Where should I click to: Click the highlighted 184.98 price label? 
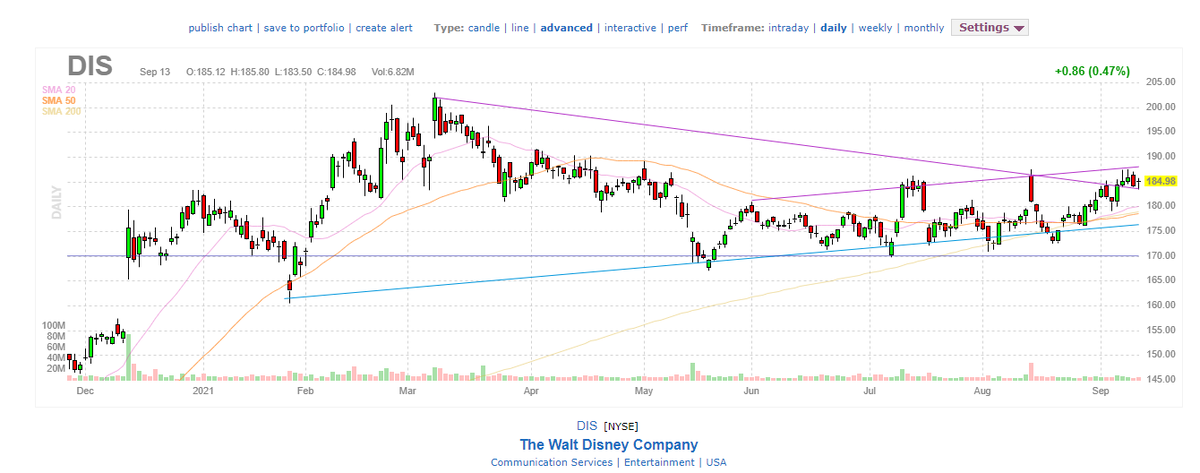click(1161, 181)
